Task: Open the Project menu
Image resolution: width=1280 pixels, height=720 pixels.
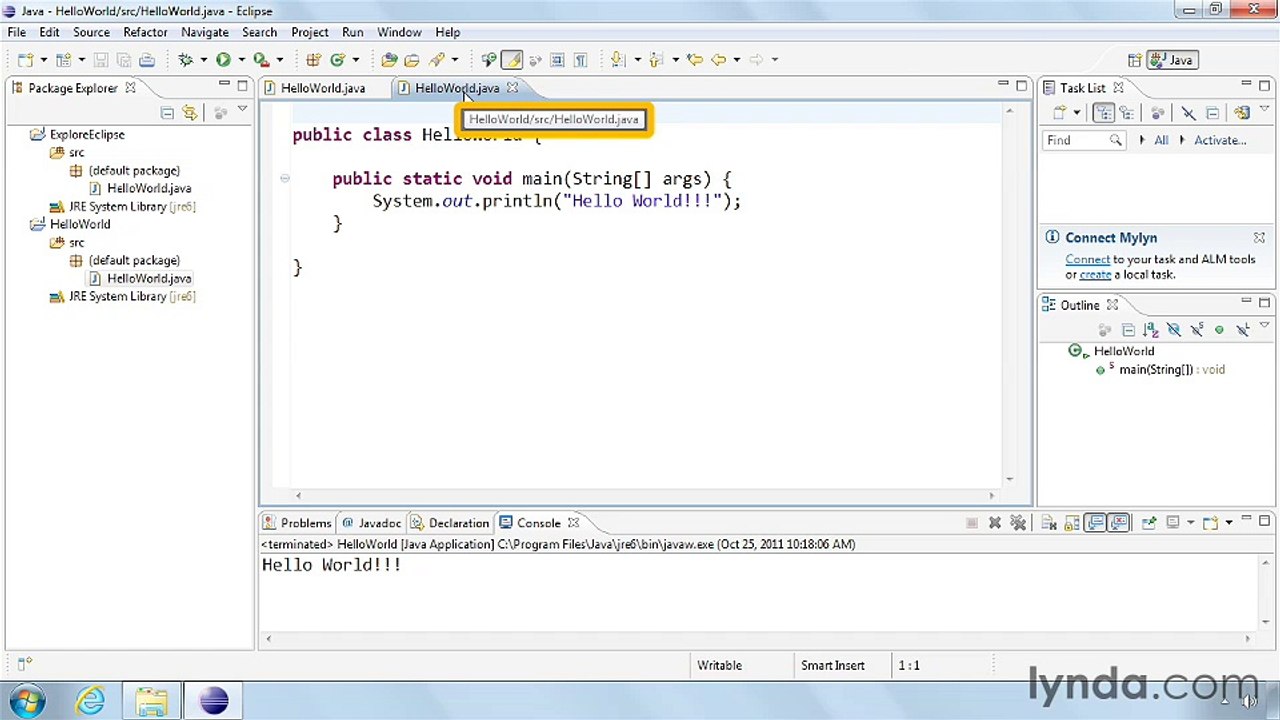Action: tap(309, 32)
